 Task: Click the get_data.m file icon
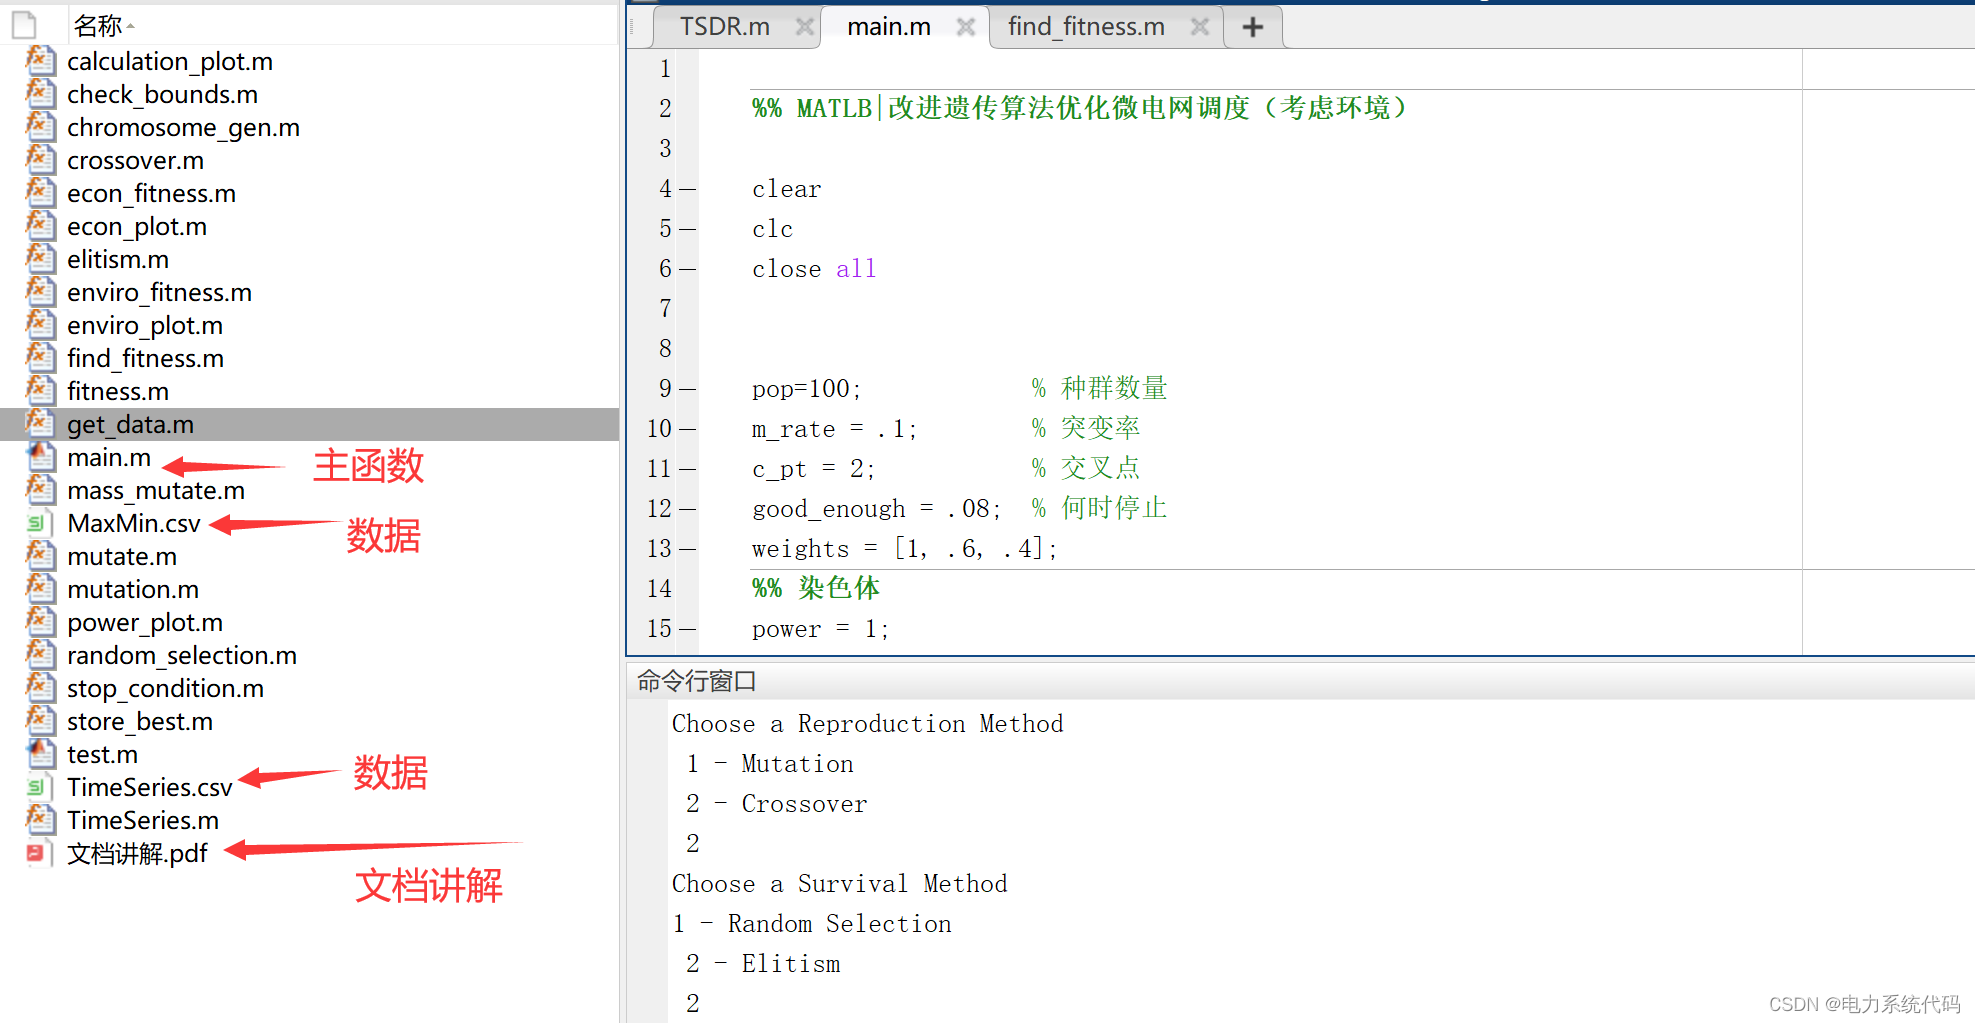(x=40, y=424)
